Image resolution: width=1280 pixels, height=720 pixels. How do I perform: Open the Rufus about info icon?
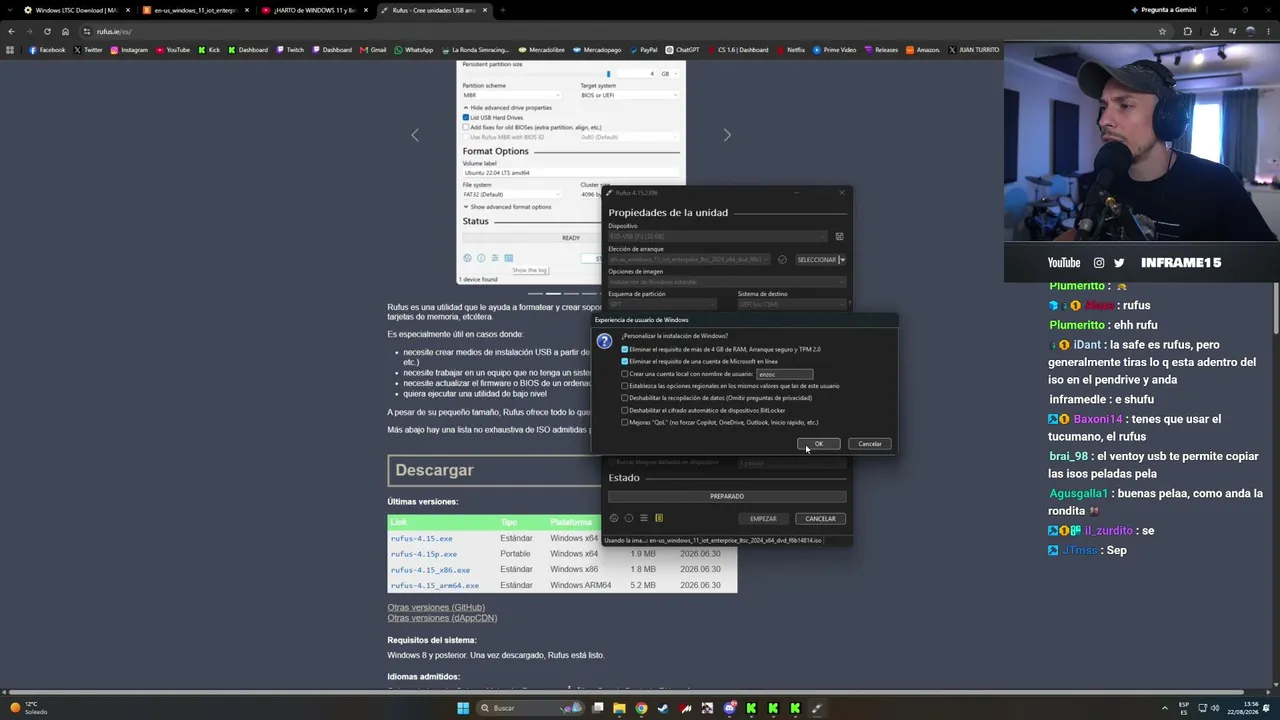click(629, 518)
